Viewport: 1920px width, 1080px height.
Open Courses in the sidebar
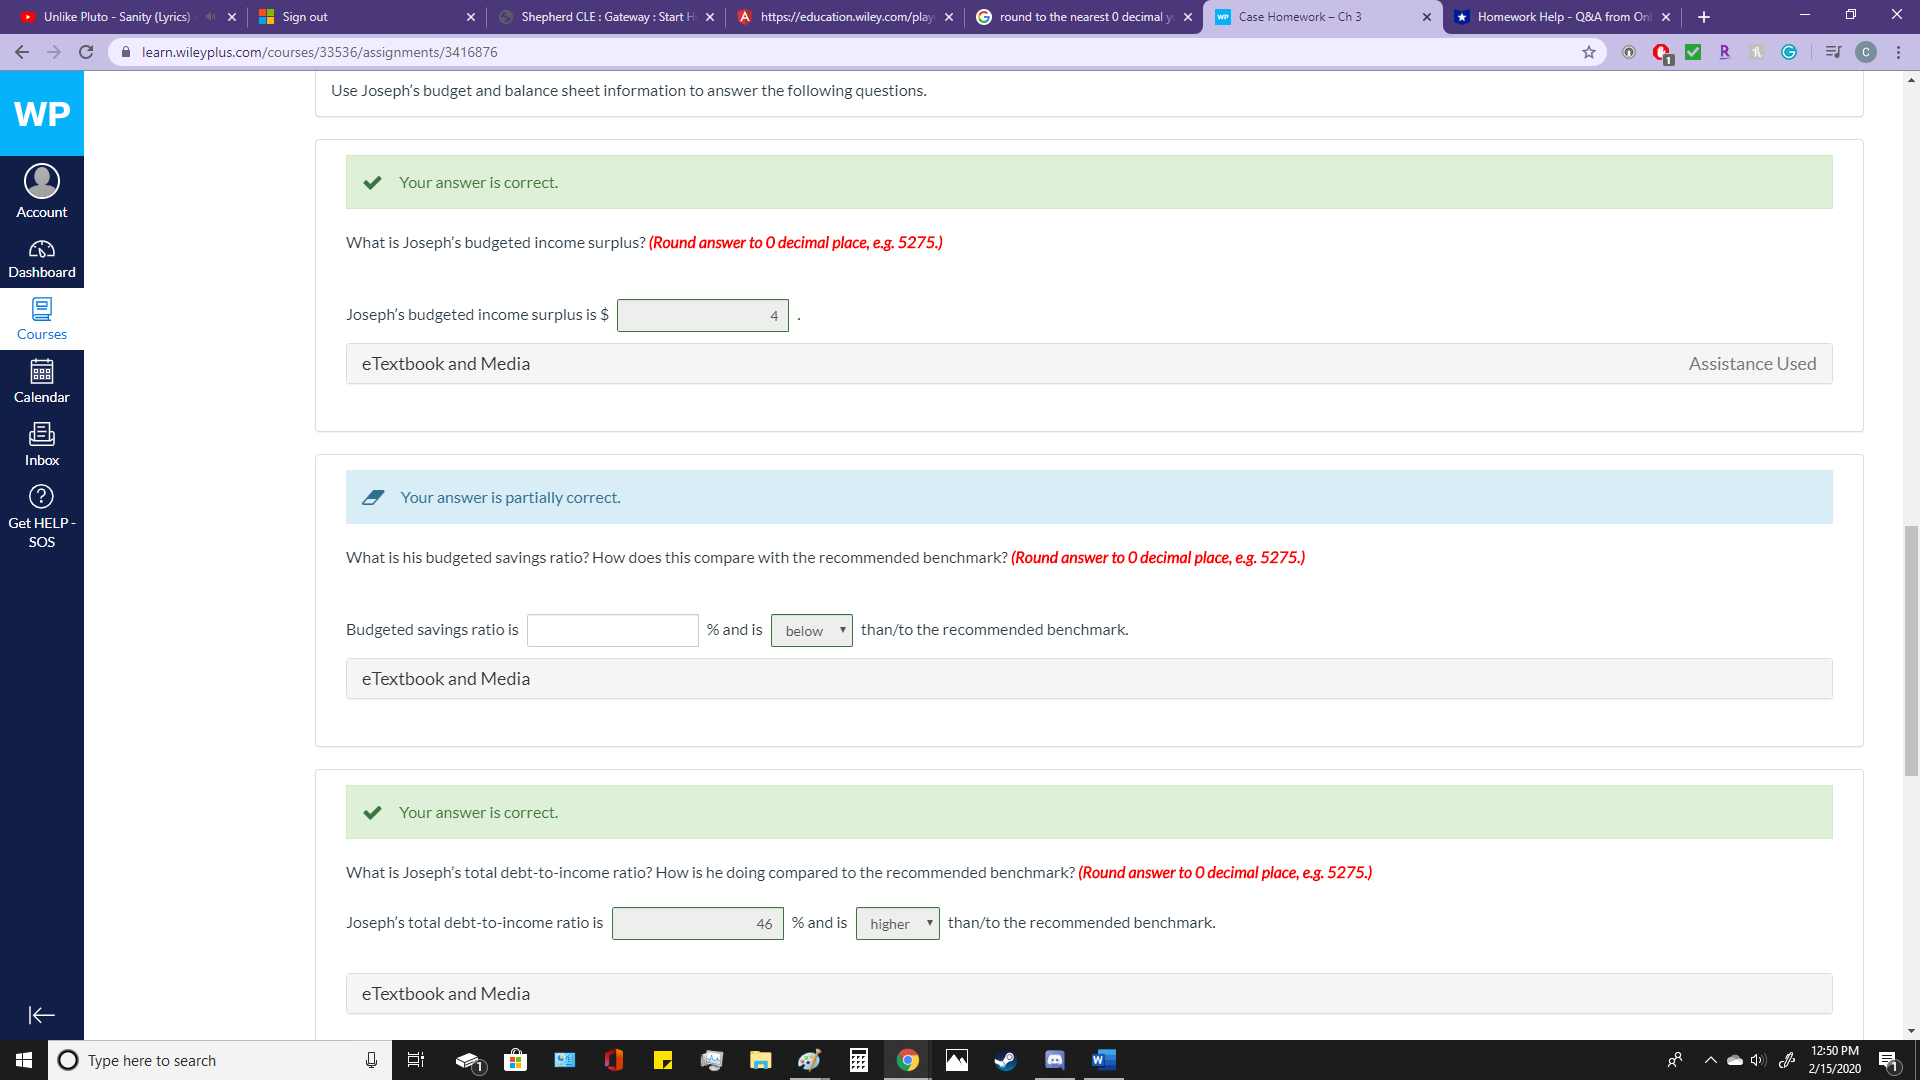pyautogui.click(x=41, y=319)
